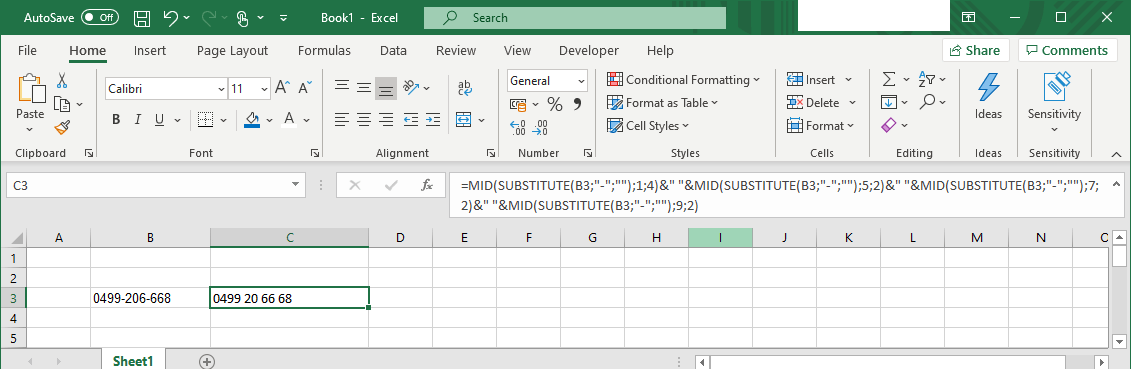Click the Fill Color bucket icon

point(252,120)
